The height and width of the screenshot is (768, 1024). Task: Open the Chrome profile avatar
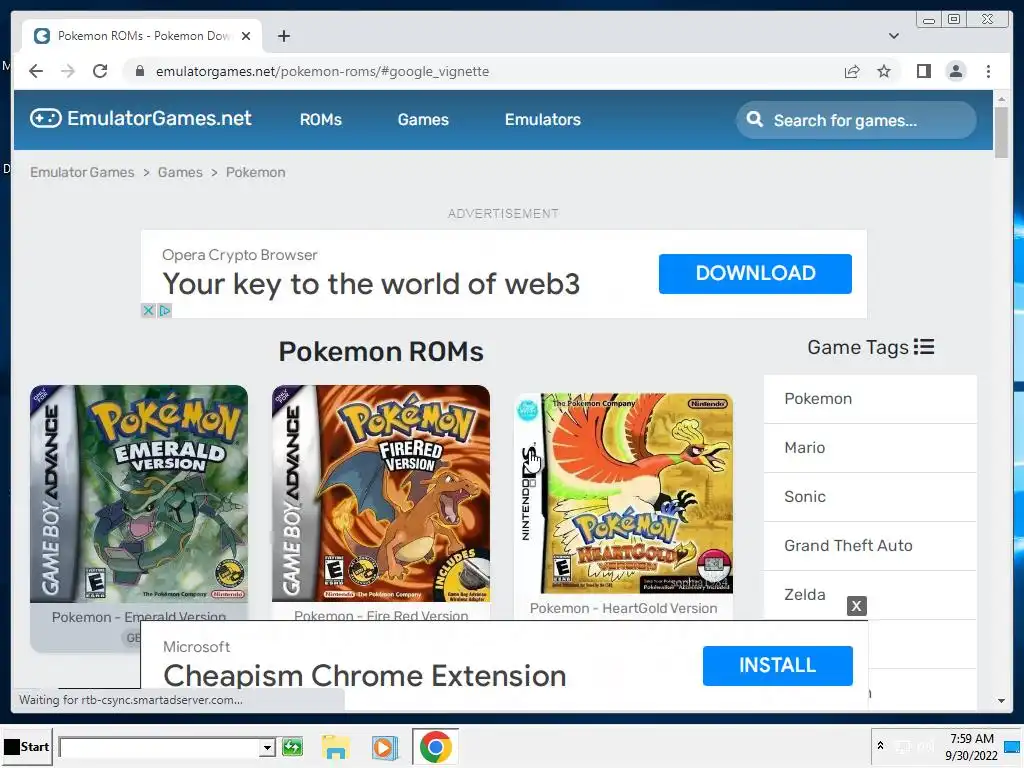956,71
